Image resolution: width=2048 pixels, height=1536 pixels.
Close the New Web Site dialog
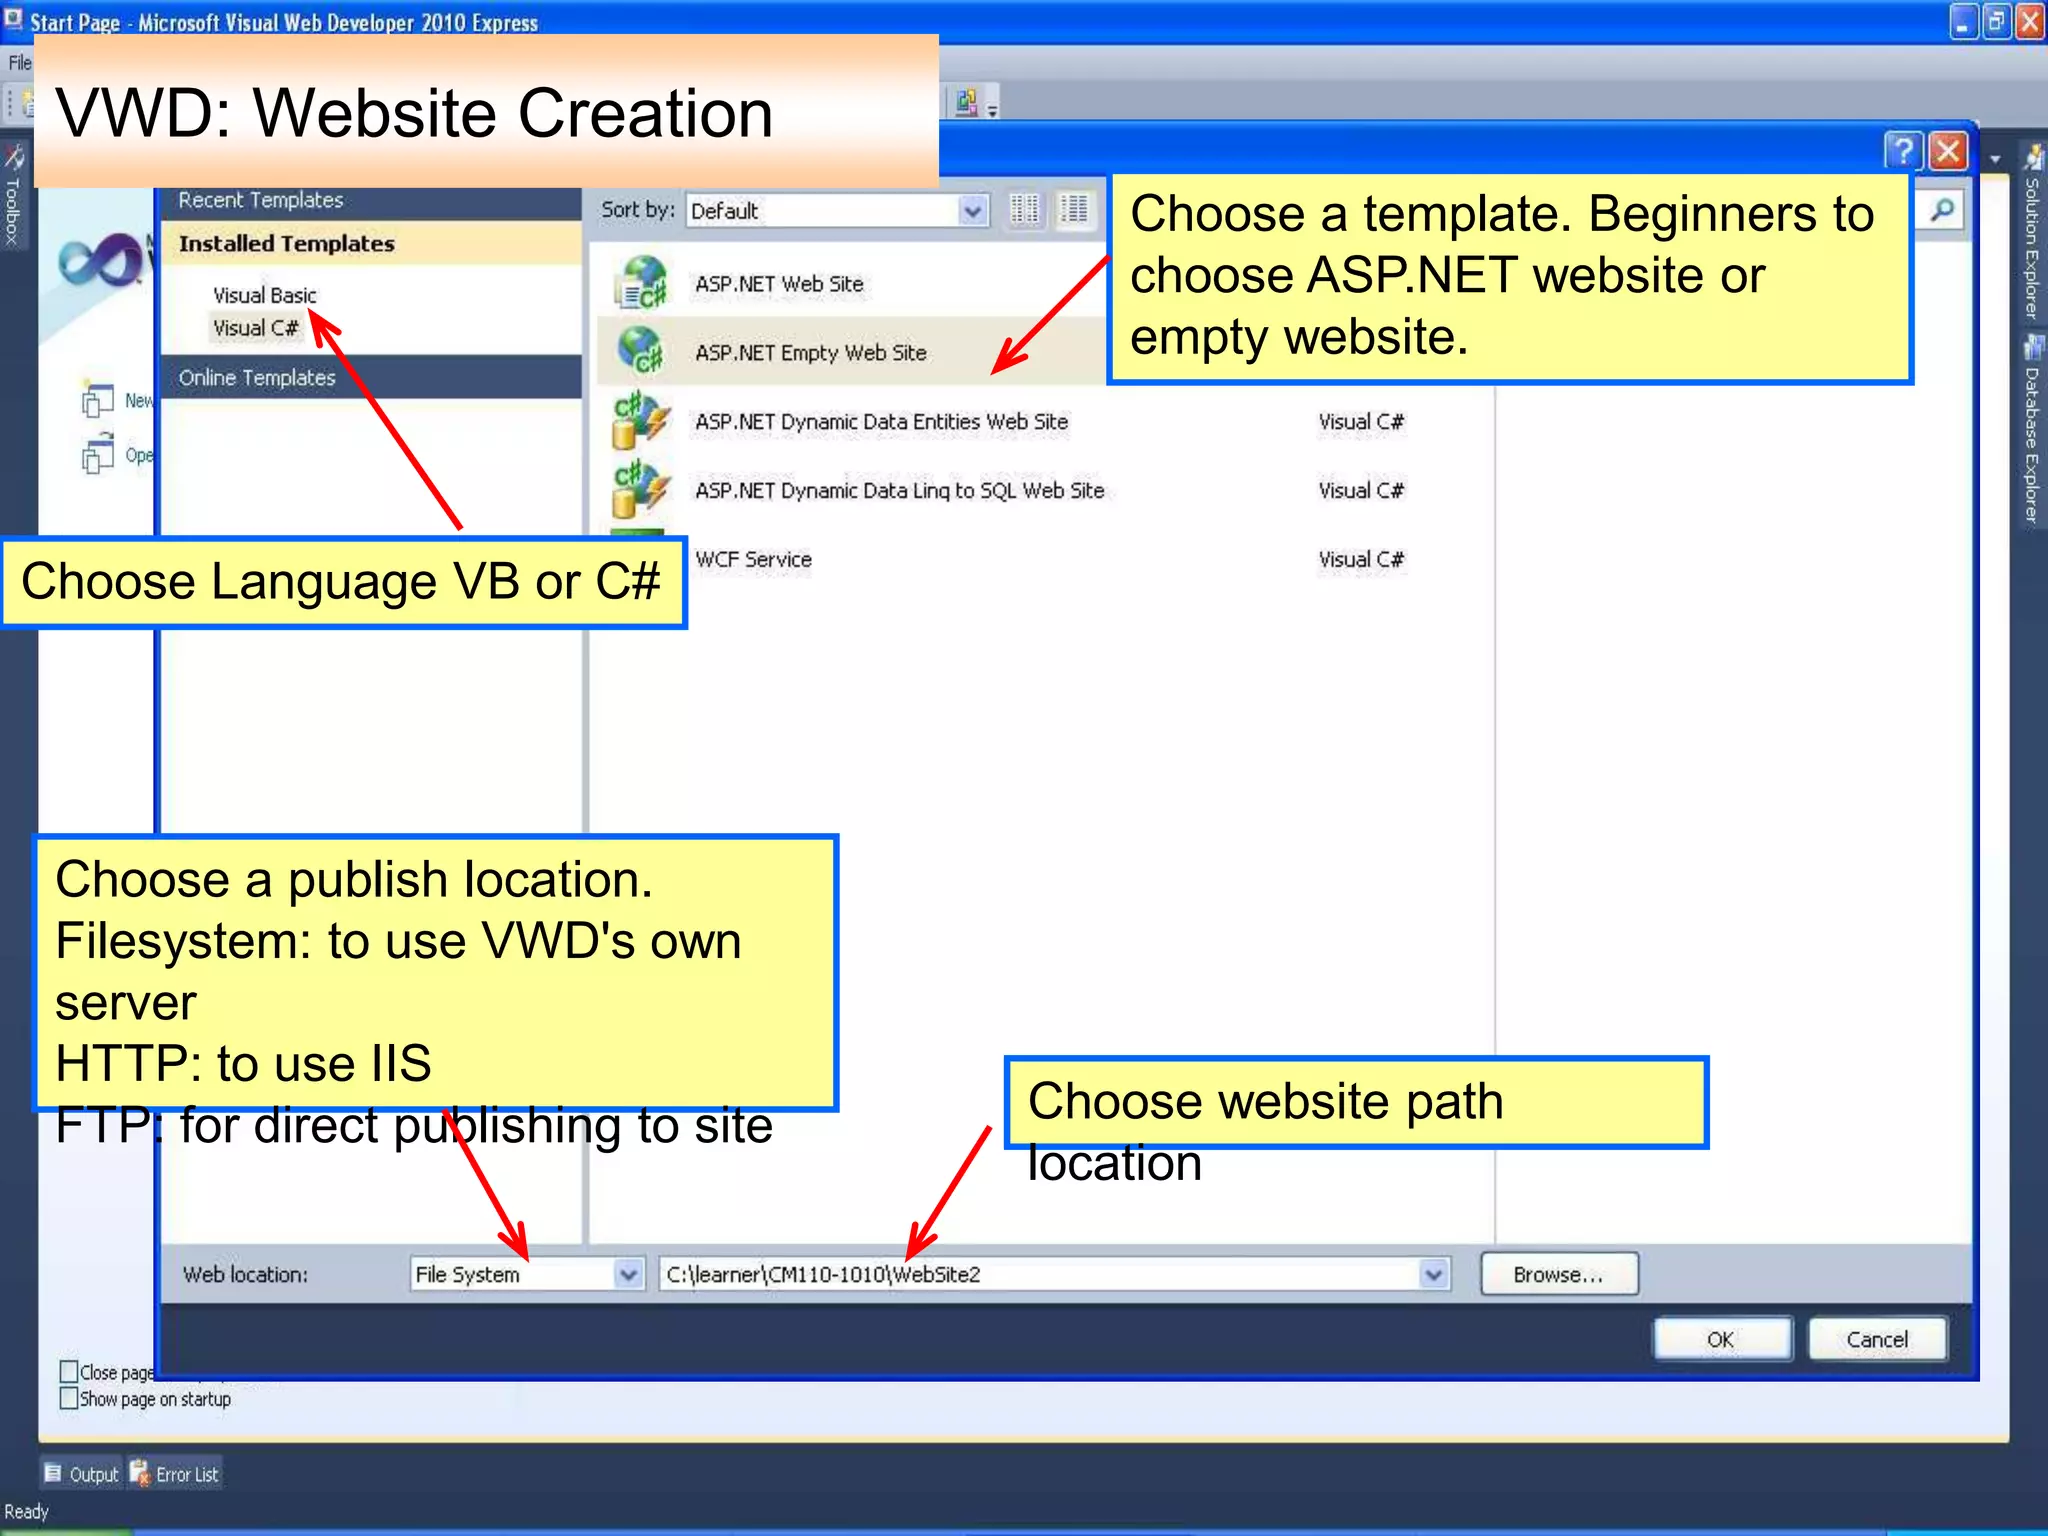[x=1948, y=151]
